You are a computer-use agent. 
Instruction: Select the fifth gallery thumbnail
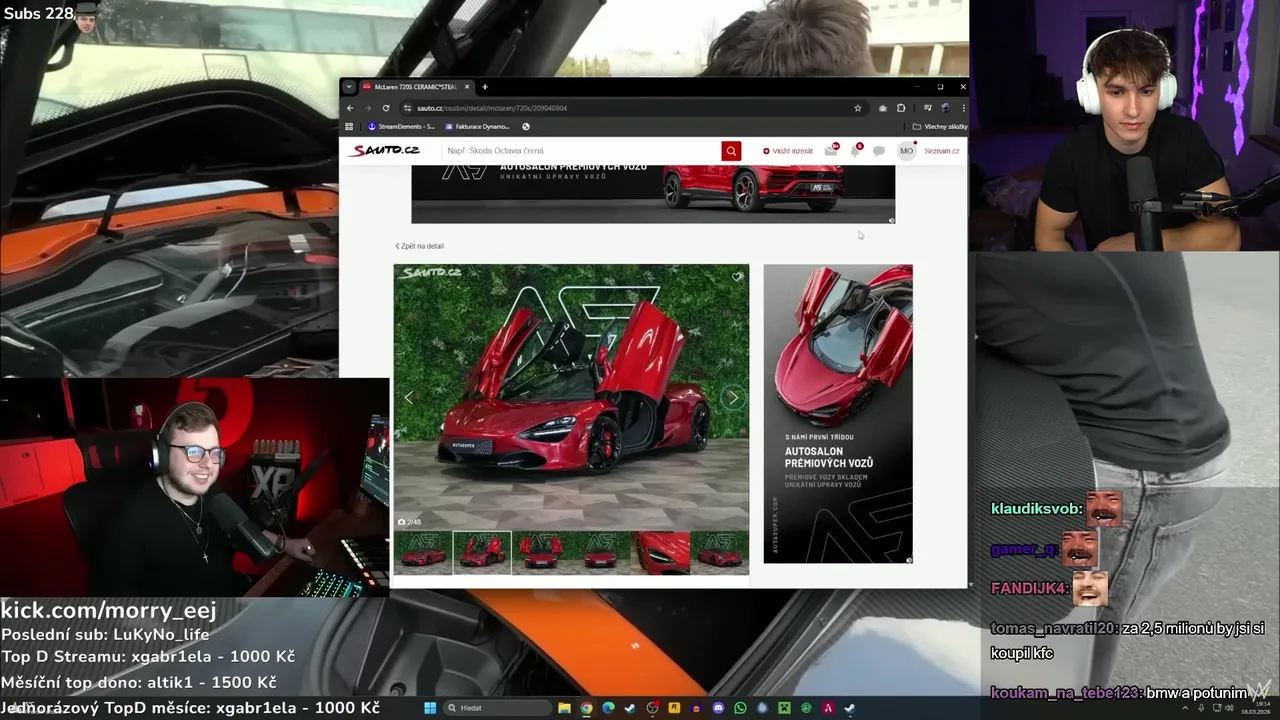[x=660, y=552]
